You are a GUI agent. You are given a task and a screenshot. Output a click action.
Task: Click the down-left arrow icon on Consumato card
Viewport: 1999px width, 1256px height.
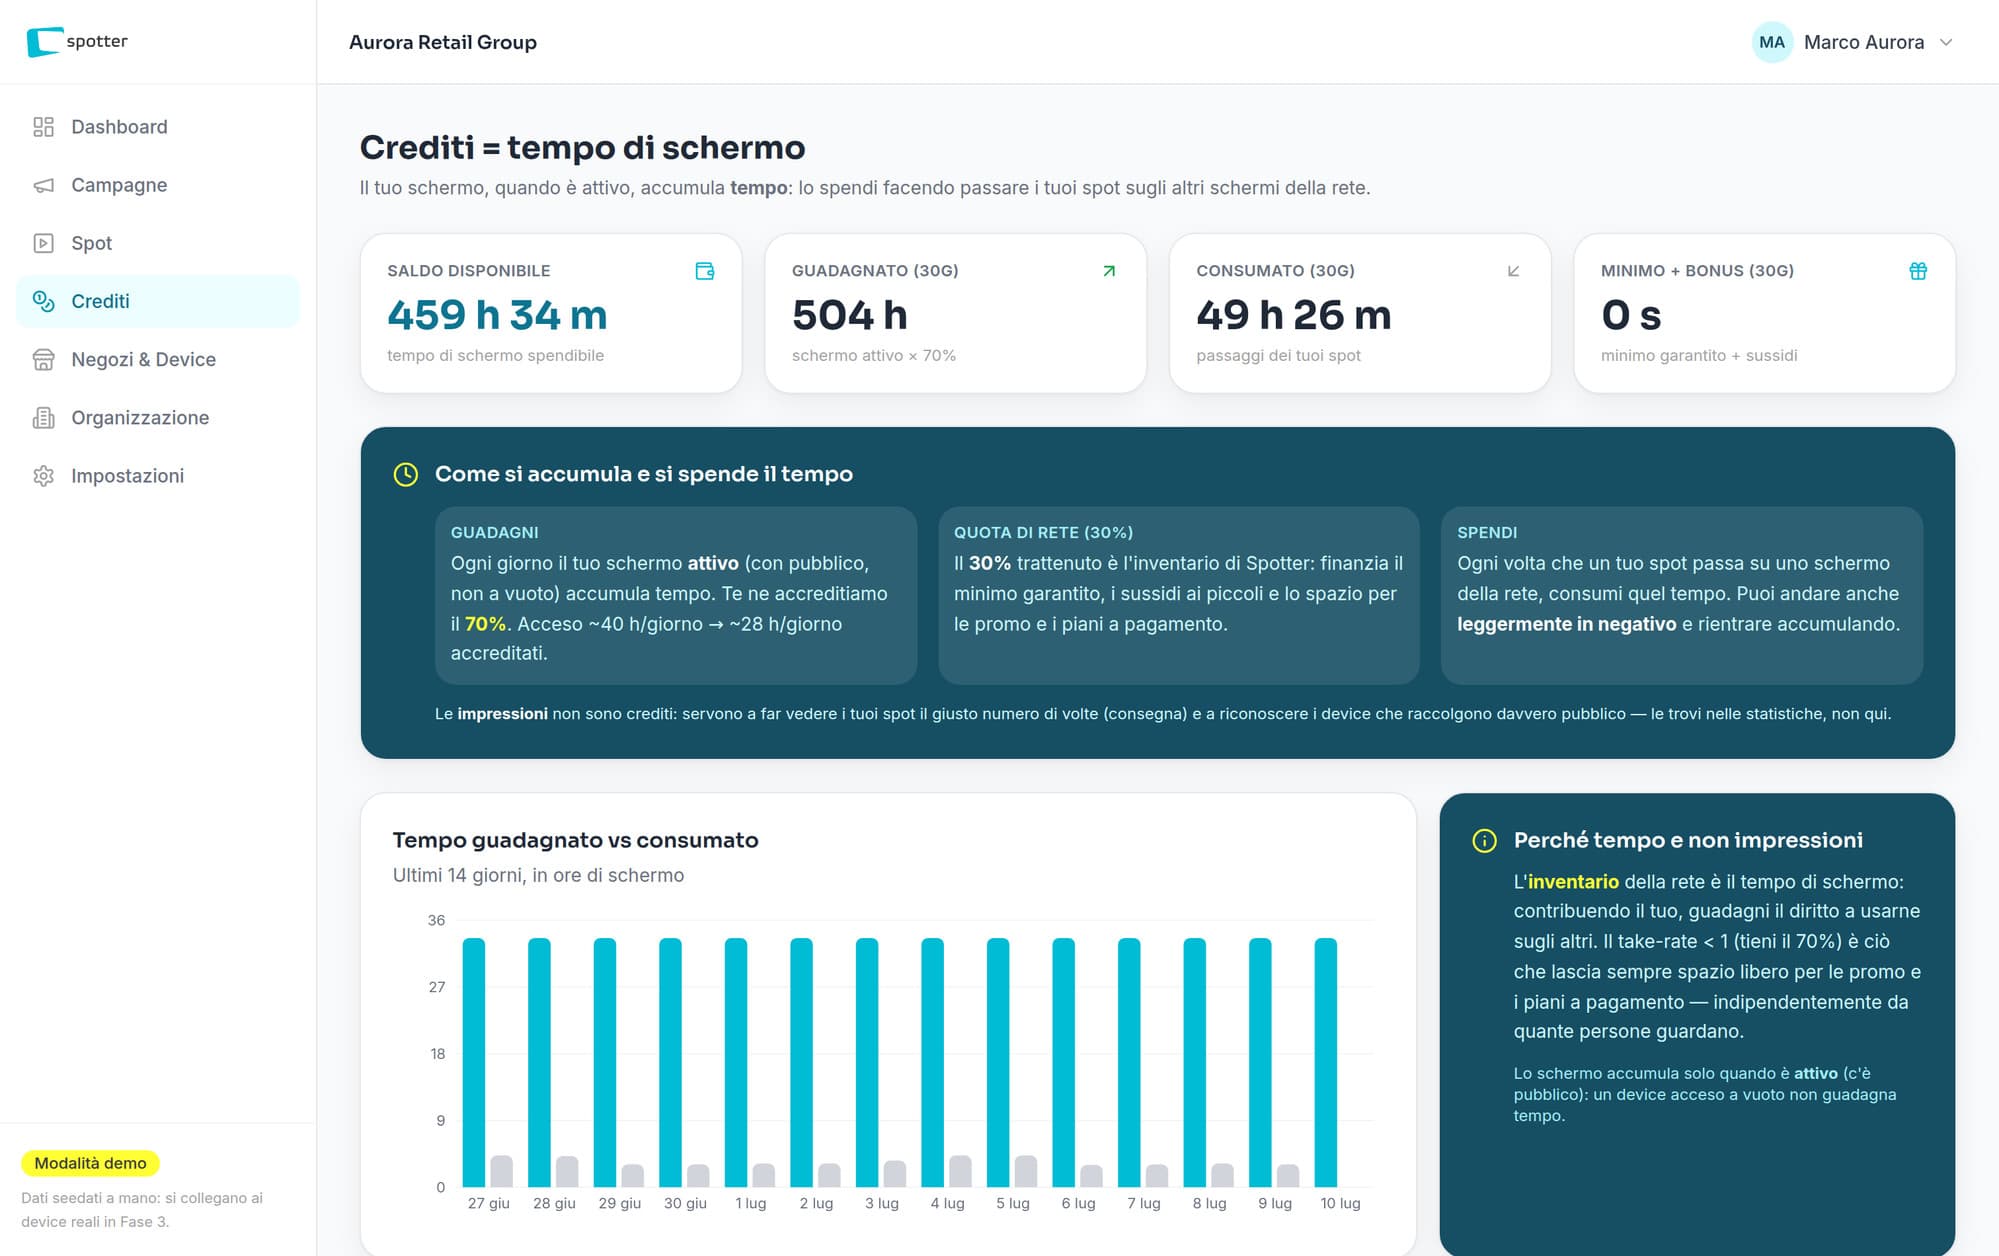pyautogui.click(x=1514, y=271)
